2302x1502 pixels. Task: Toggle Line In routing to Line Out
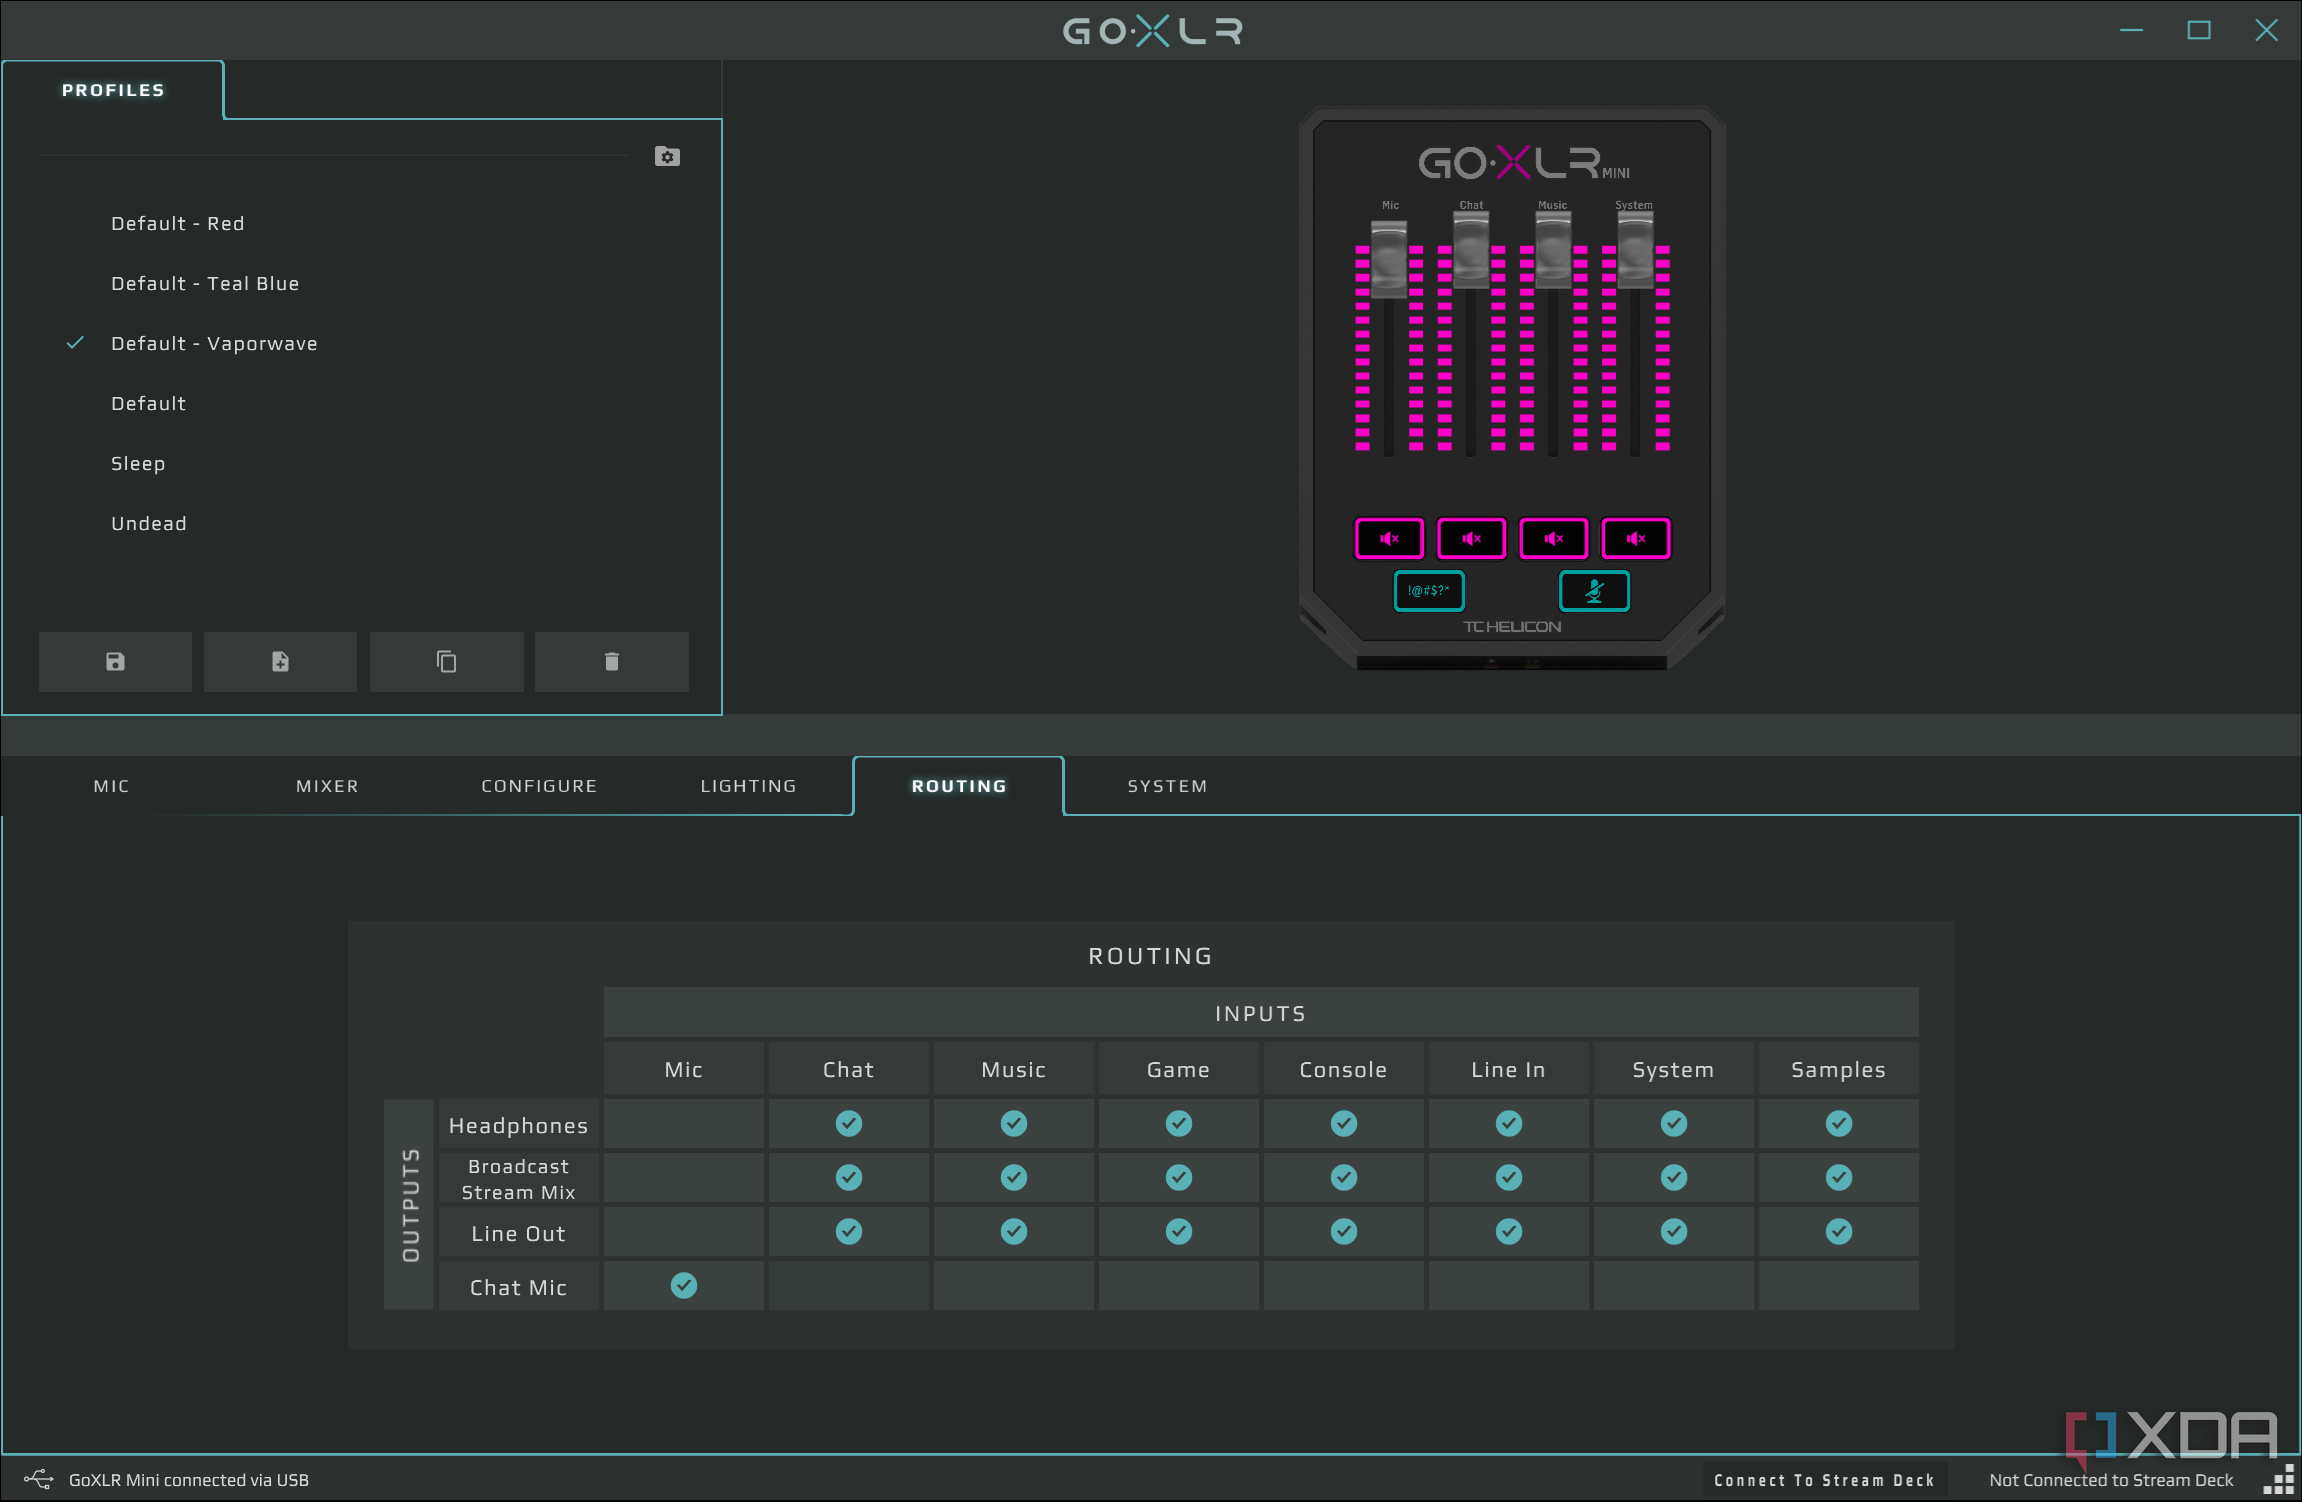point(1509,1232)
